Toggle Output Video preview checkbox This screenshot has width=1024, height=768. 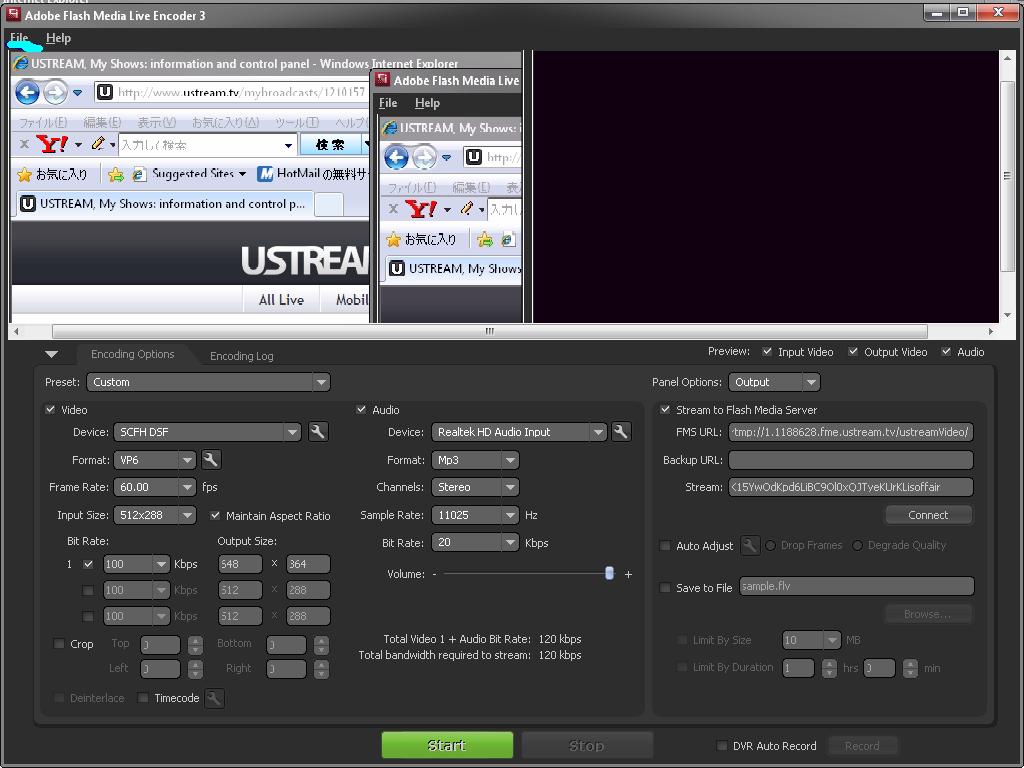pos(853,351)
